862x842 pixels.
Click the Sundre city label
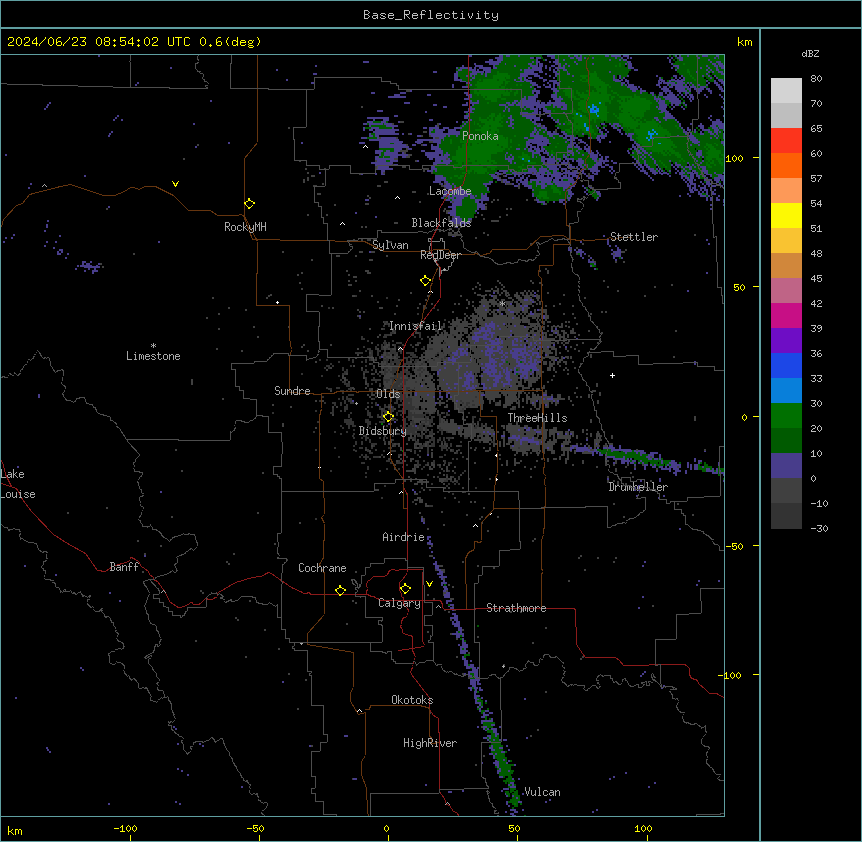coord(292,391)
